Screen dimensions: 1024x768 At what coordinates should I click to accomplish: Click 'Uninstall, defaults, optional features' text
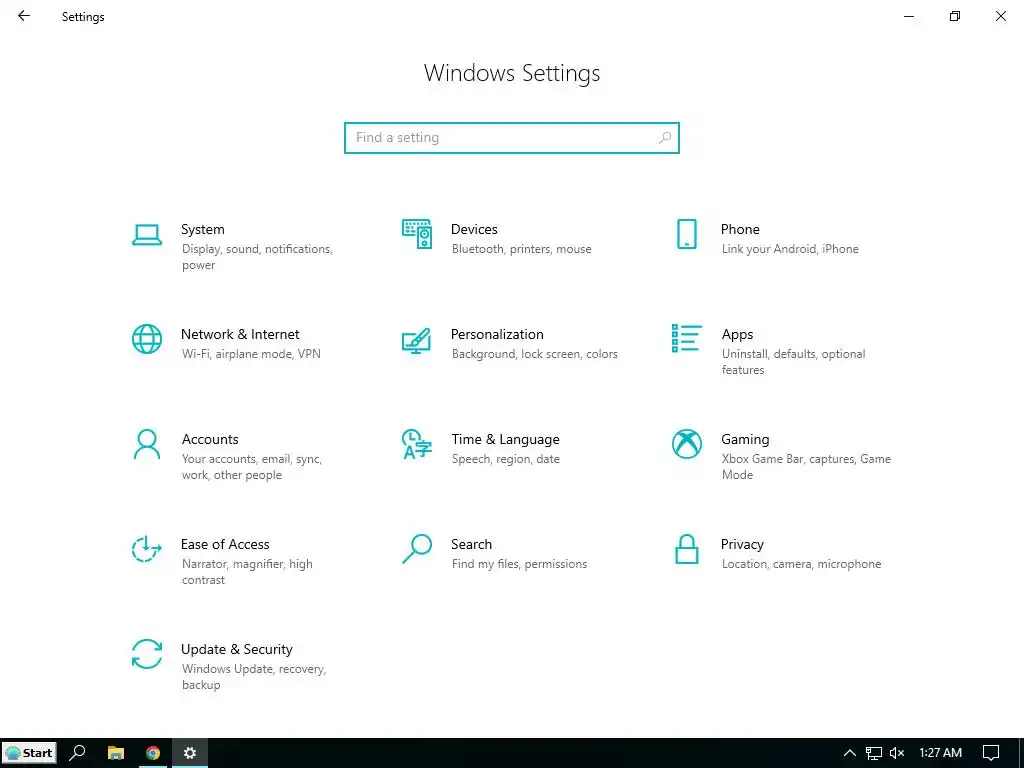pos(793,362)
